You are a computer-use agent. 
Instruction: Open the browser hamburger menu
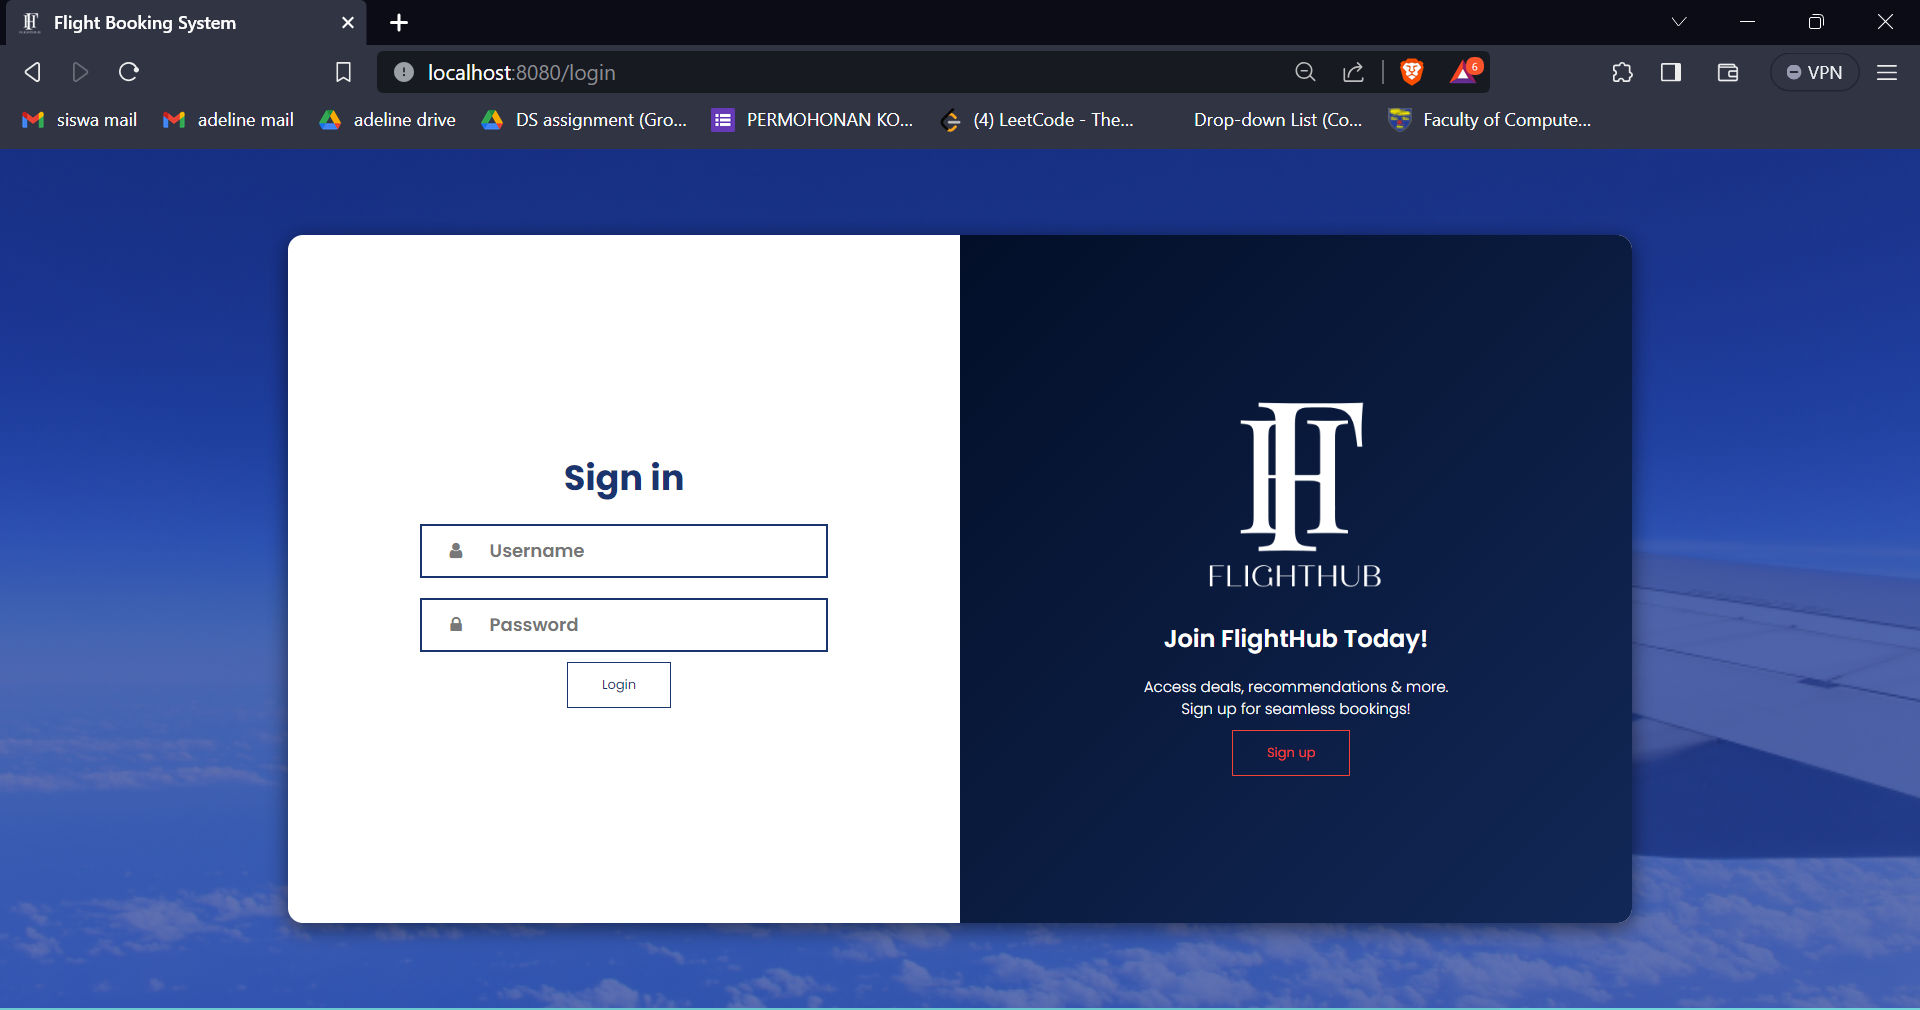[1887, 72]
